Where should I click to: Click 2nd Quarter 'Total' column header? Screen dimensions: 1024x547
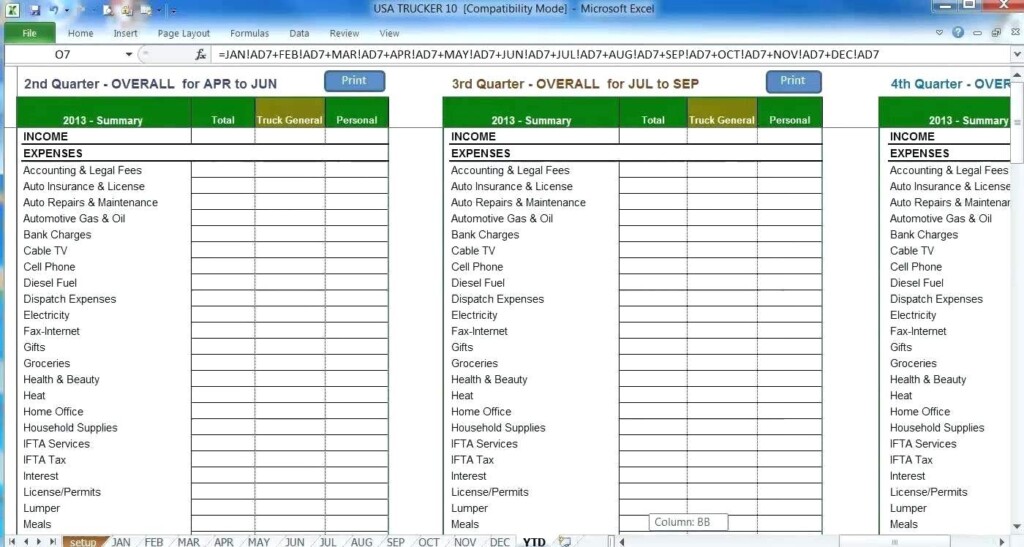pyautogui.click(x=223, y=112)
